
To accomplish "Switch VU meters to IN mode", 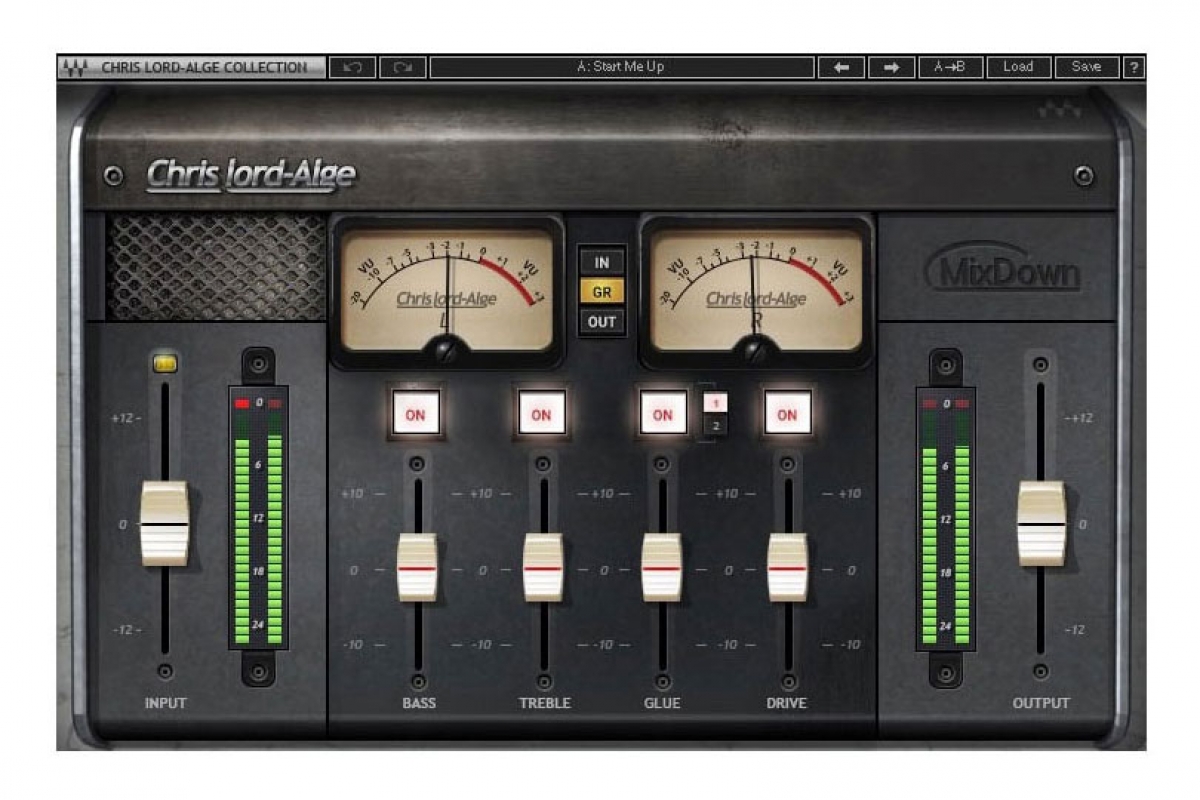I will pos(602,262).
